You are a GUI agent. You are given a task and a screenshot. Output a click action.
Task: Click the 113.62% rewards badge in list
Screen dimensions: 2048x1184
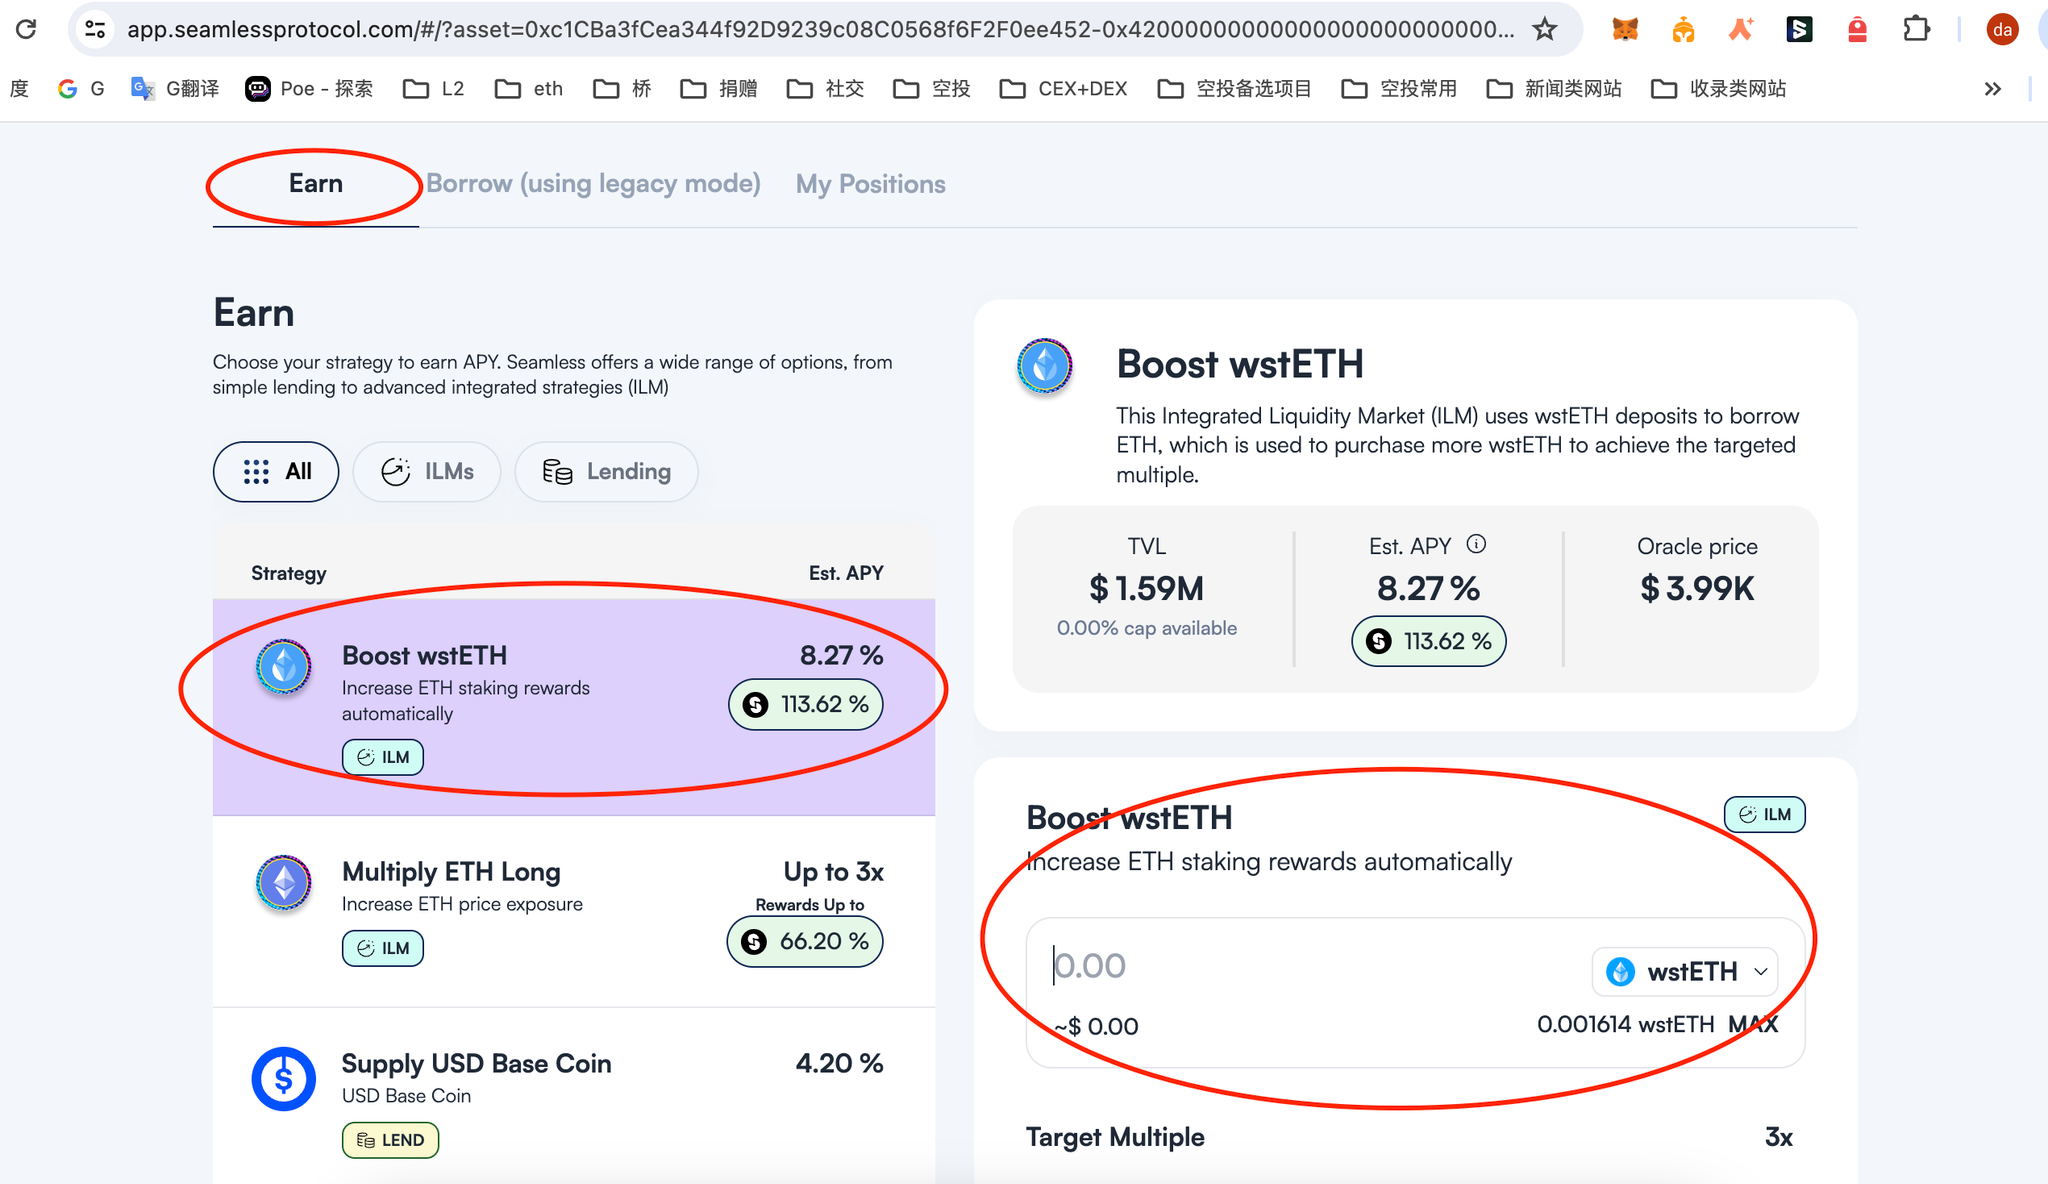click(806, 704)
